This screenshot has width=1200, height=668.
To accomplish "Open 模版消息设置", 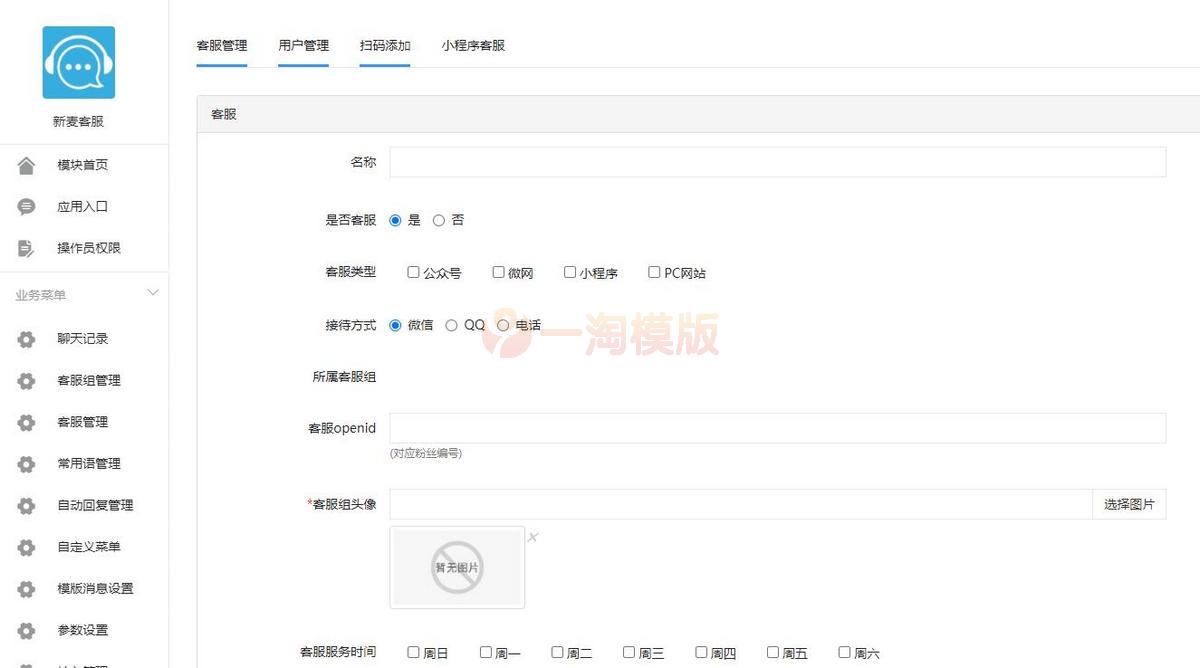I will pos(94,589).
